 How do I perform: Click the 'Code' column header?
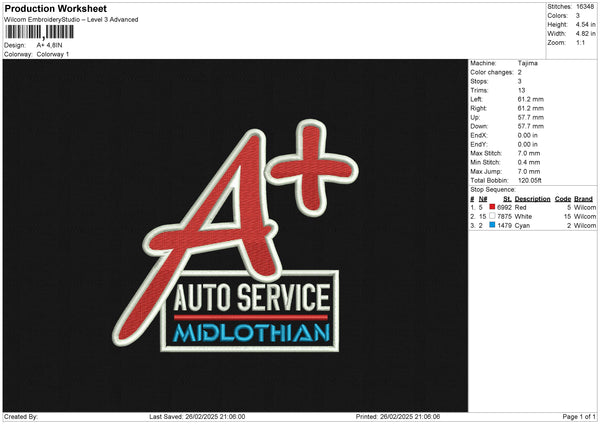[563, 199]
